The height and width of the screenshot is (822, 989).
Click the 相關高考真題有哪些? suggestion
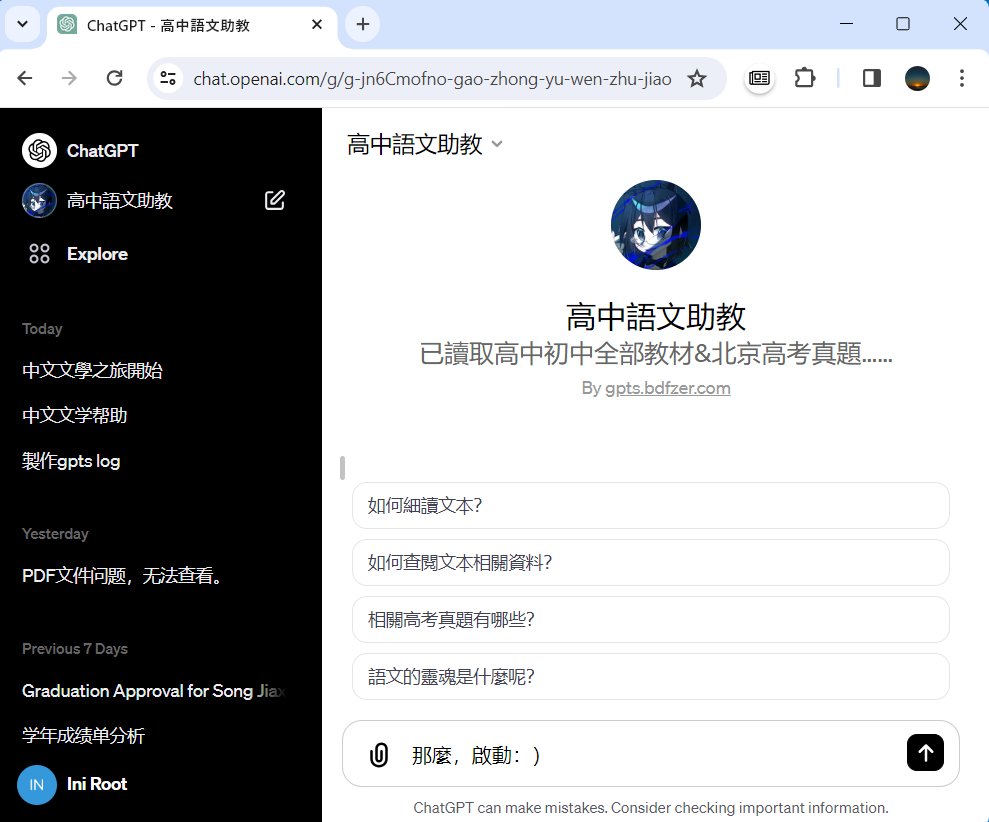click(650, 619)
